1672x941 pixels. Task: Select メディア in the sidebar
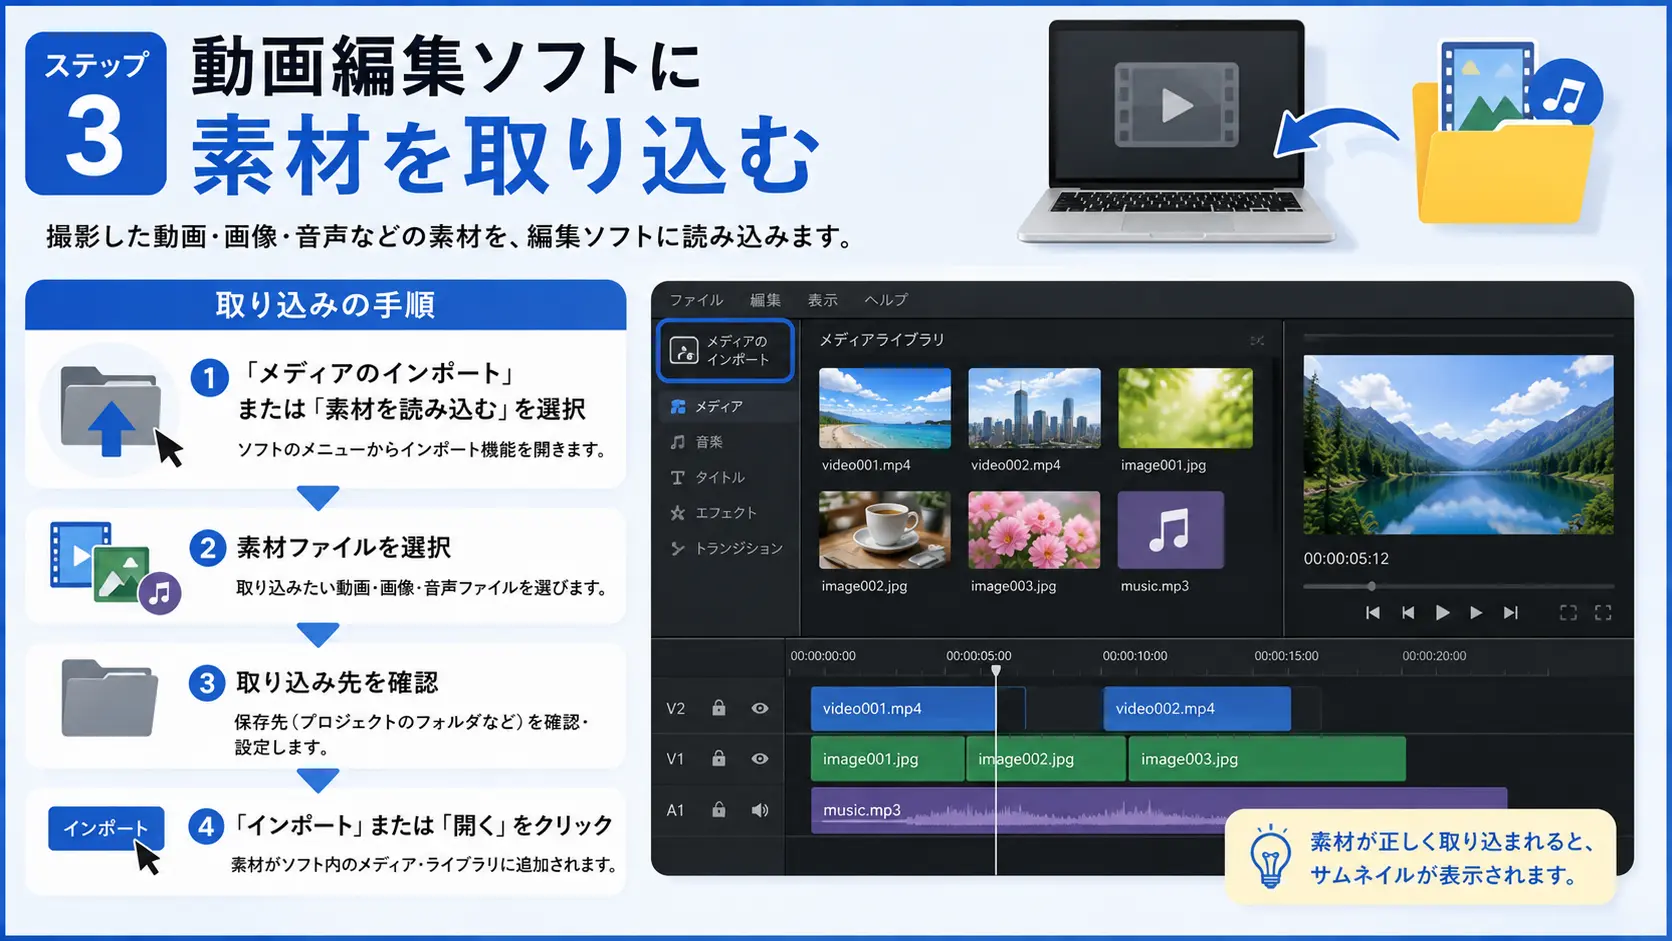727,407
